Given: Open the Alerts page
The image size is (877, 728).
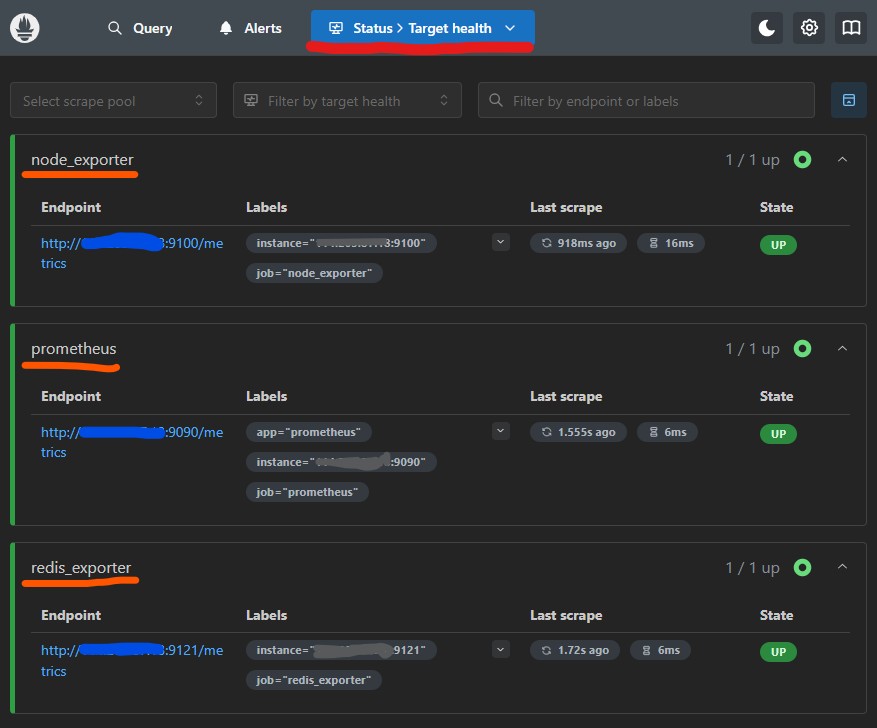Looking at the screenshot, I should pyautogui.click(x=250, y=28).
